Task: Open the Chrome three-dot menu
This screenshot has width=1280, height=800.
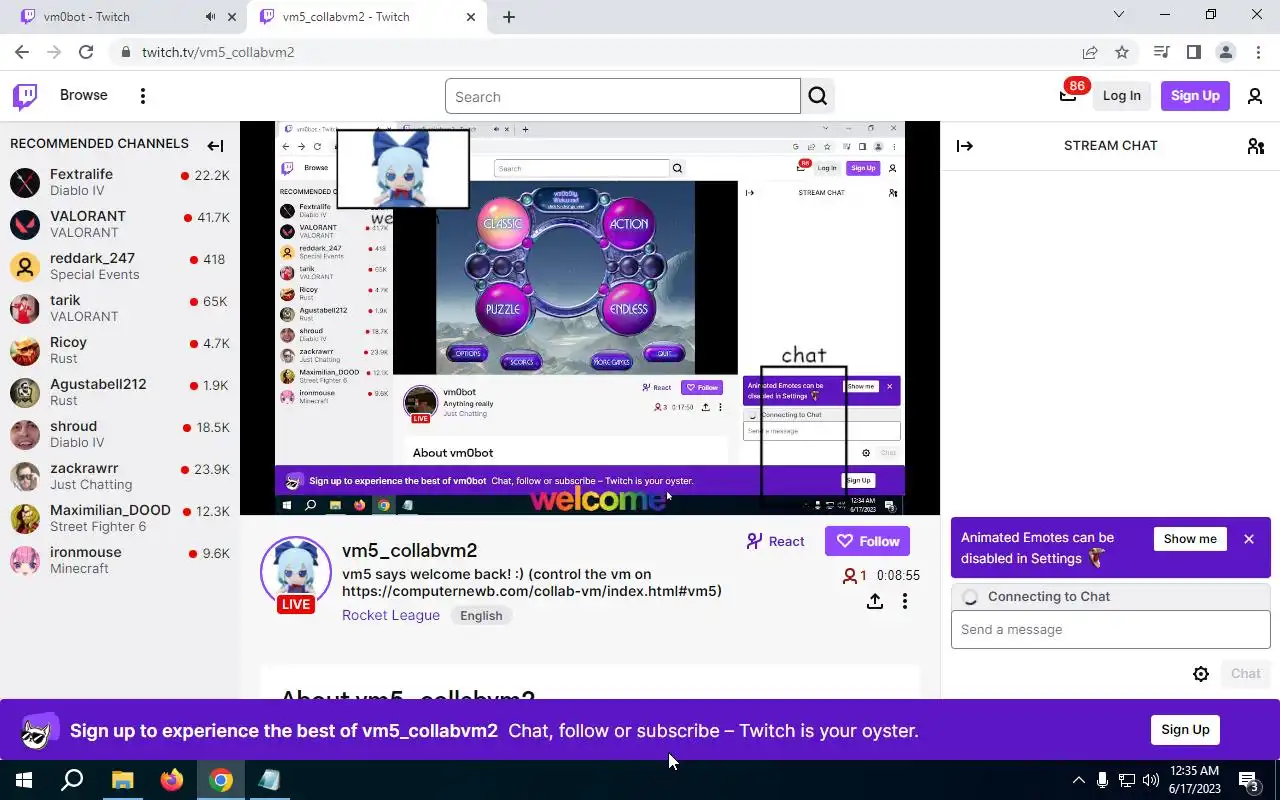Action: click(1257, 52)
